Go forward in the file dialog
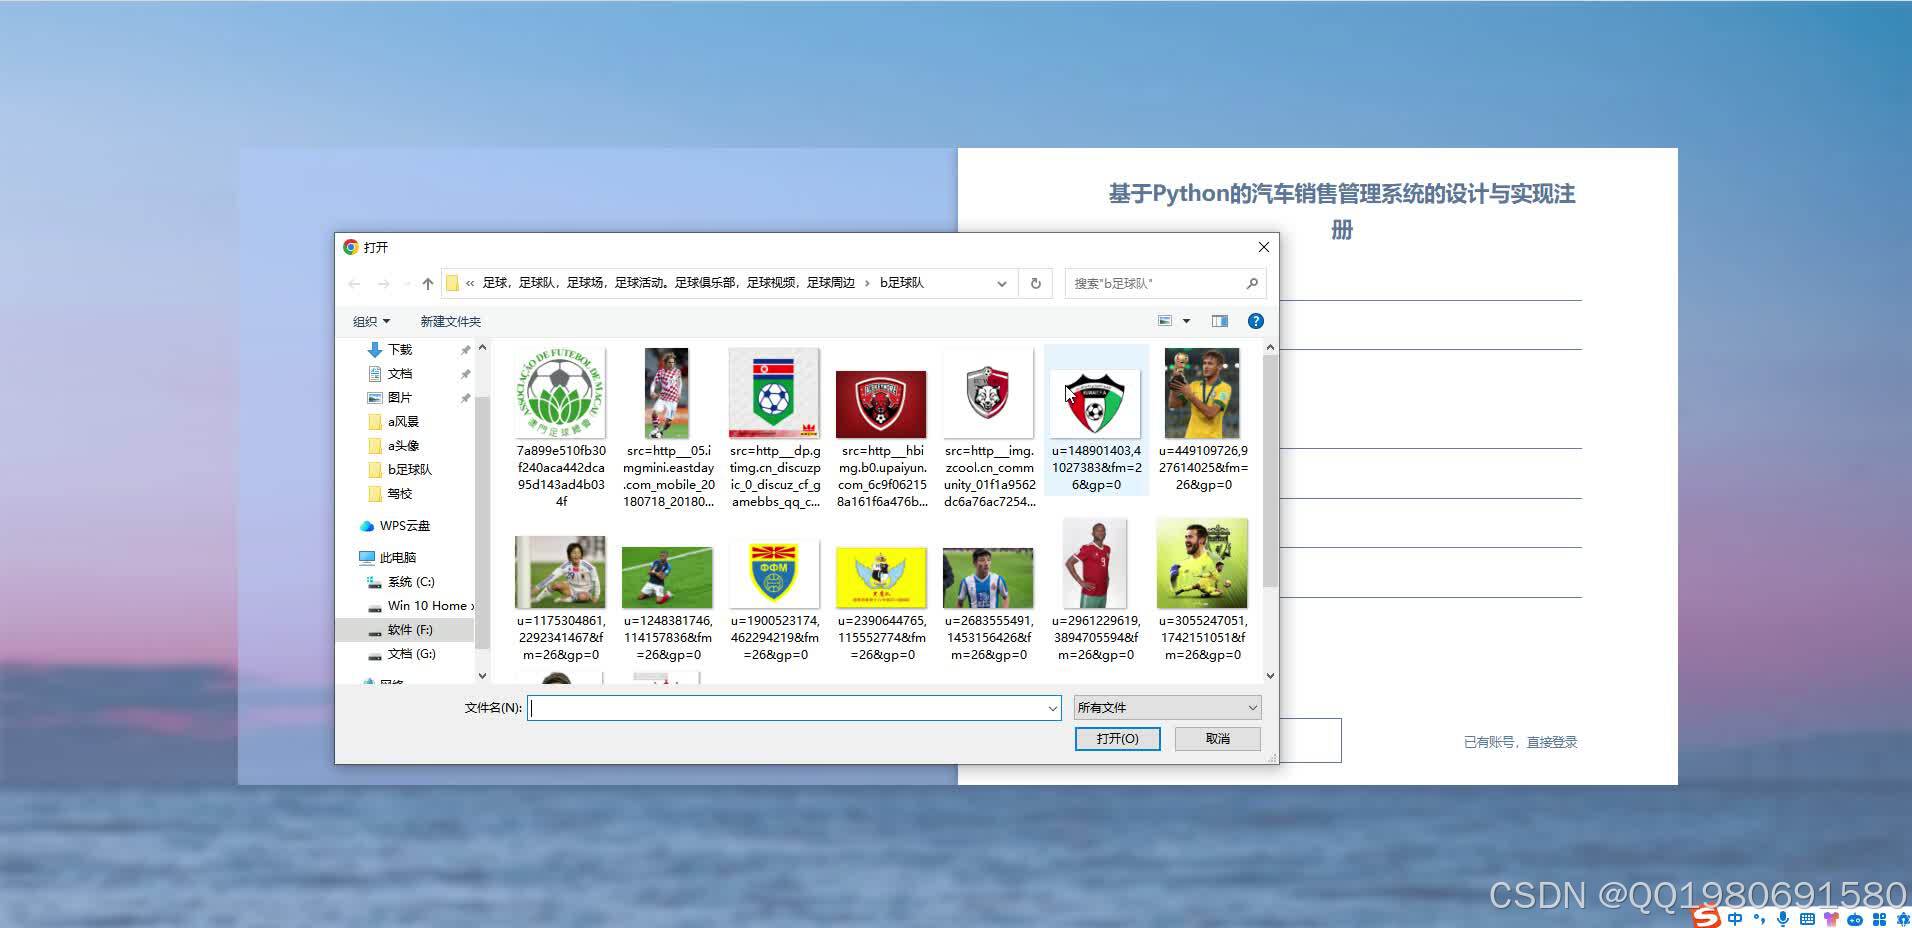Screen dimensions: 1912x928 383,284
